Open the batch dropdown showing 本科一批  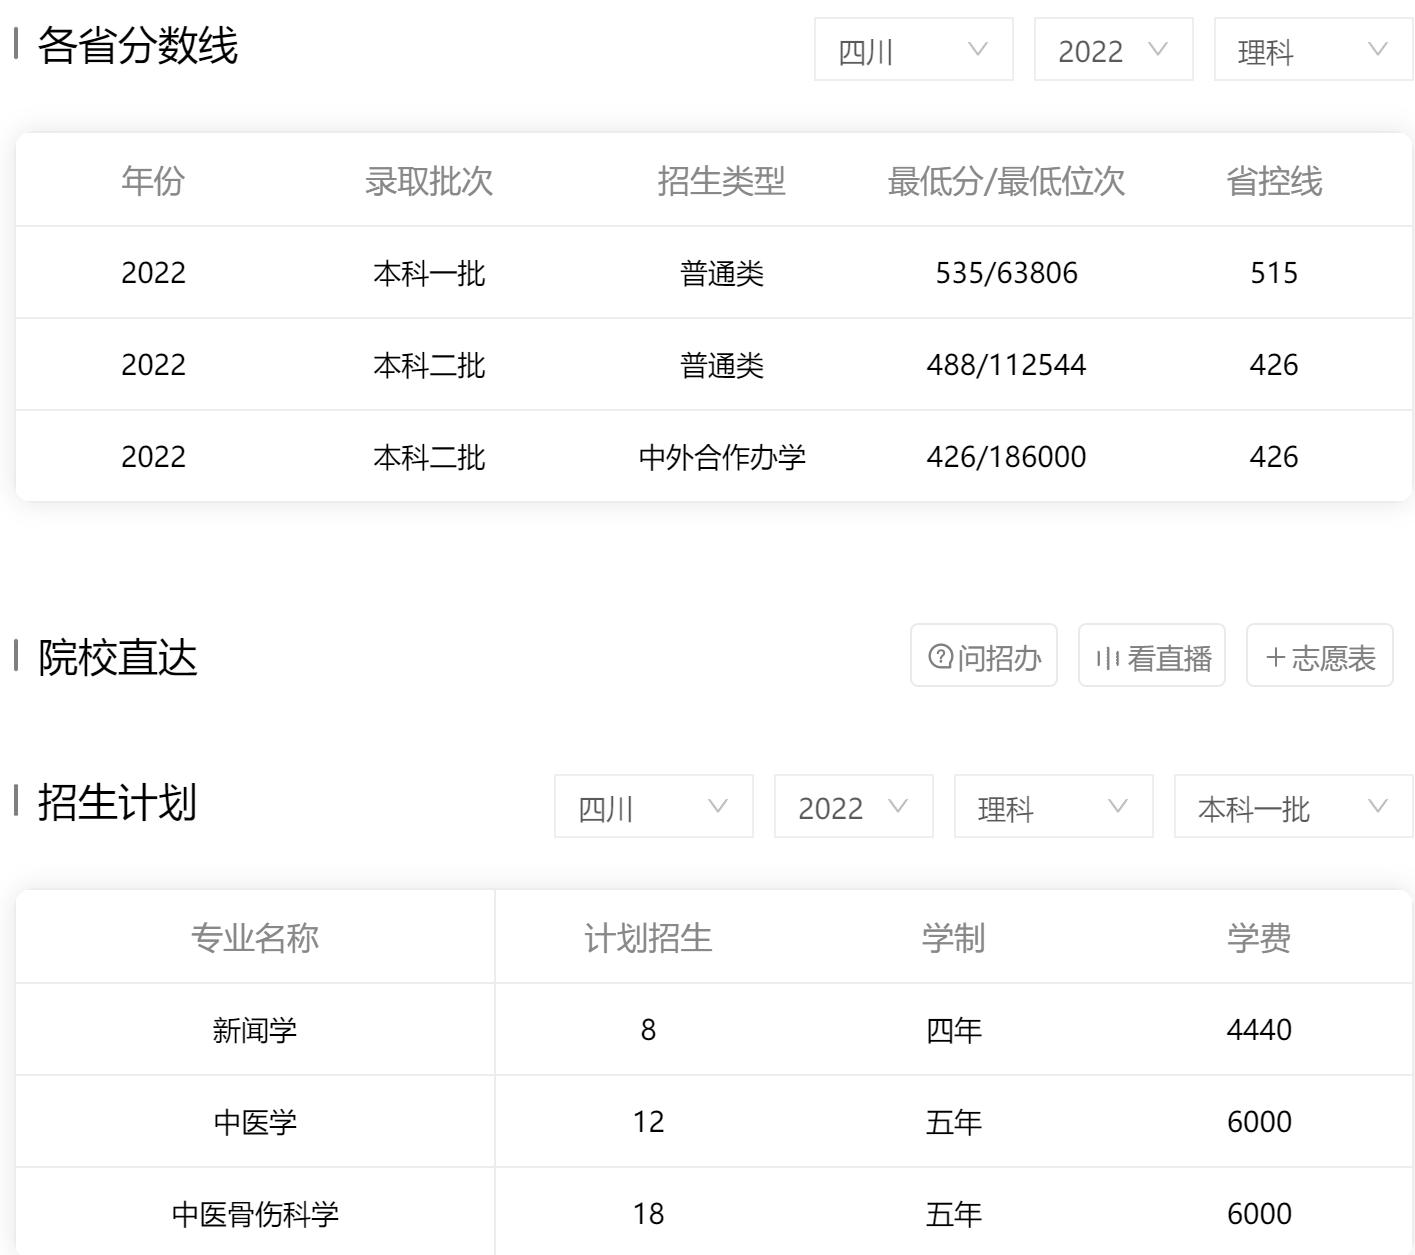click(x=1290, y=807)
